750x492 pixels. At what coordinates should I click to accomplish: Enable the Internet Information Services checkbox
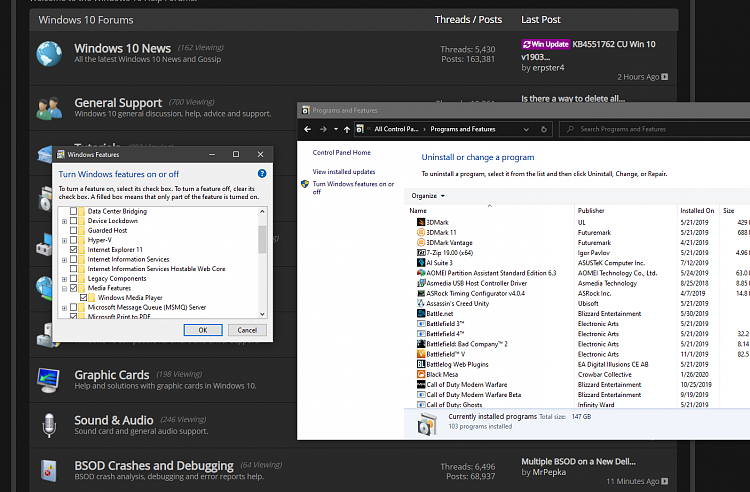(x=73, y=259)
